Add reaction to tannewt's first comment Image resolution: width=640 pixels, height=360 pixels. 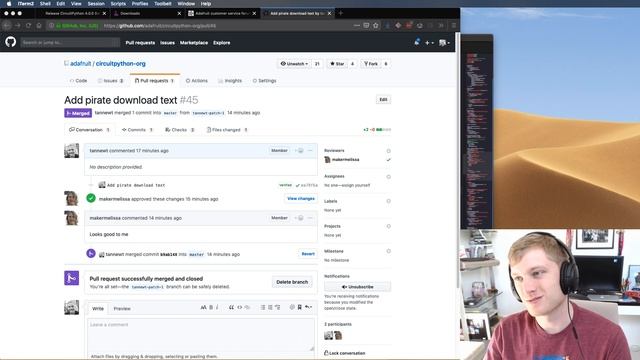pos(300,151)
